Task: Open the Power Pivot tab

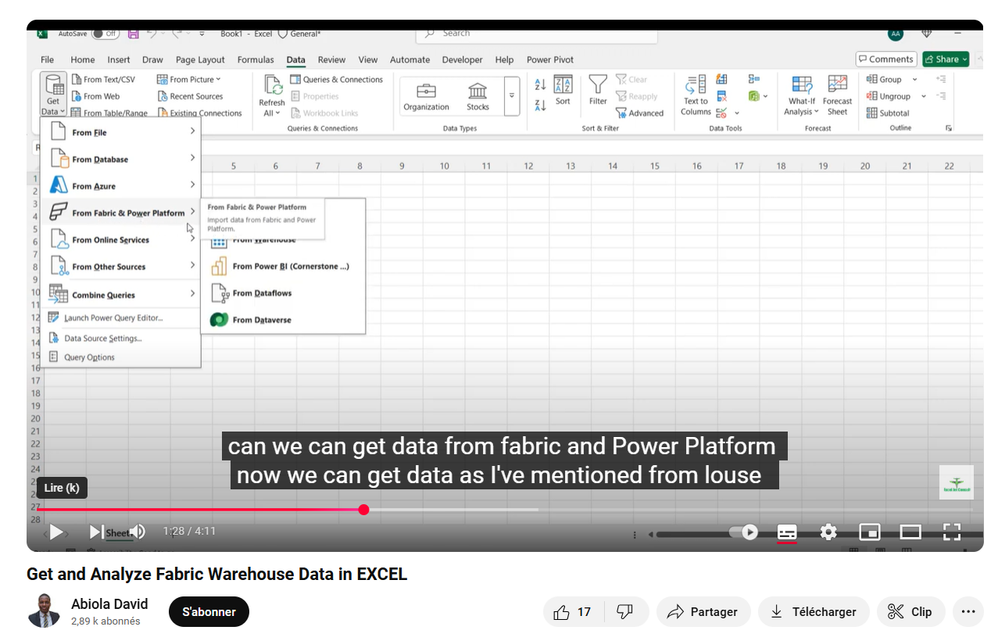Action: tap(549, 59)
